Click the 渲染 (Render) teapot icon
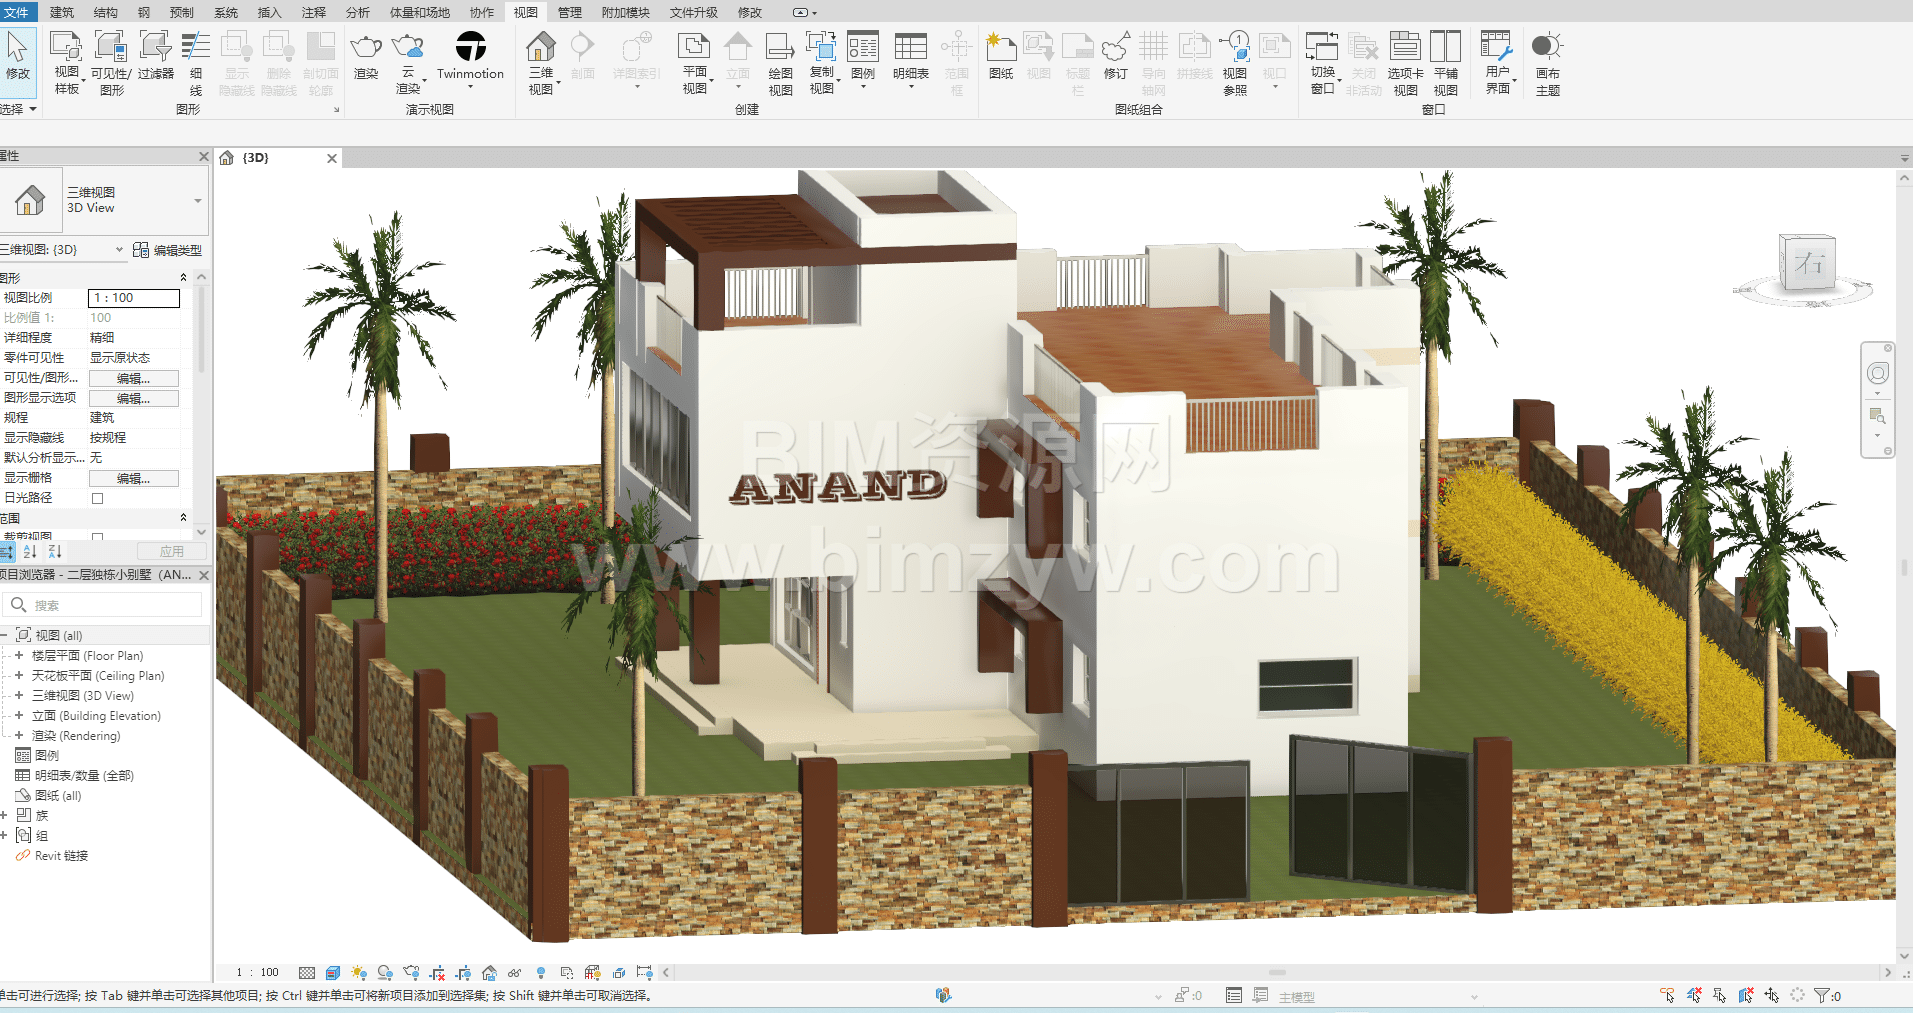1913x1013 pixels. pyautogui.click(x=366, y=48)
